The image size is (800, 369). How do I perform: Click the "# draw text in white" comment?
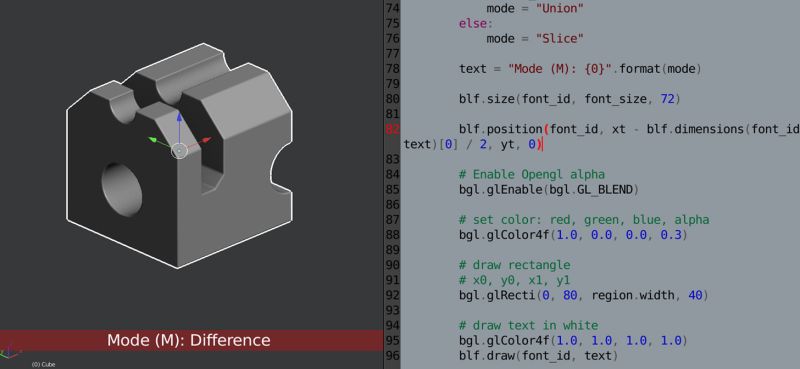click(528, 326)
